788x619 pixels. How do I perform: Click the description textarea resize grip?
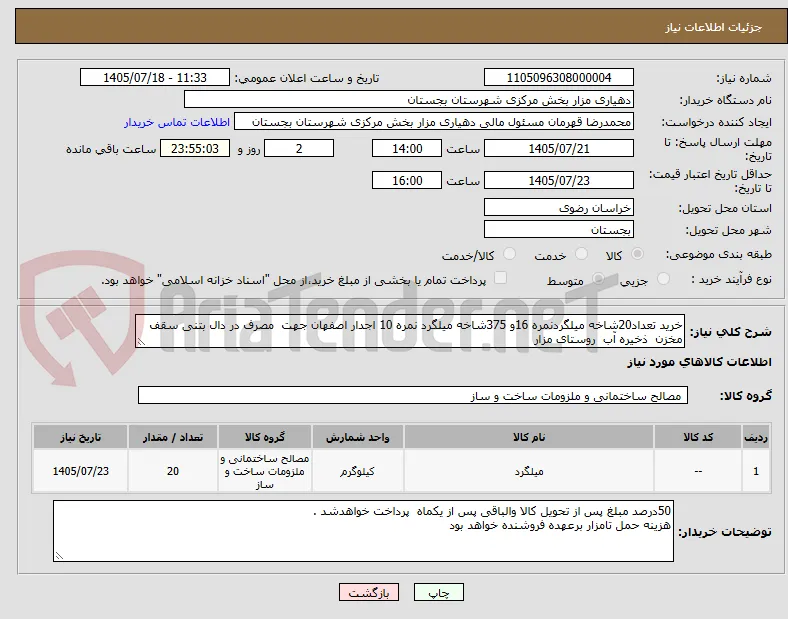coord(141,342)
